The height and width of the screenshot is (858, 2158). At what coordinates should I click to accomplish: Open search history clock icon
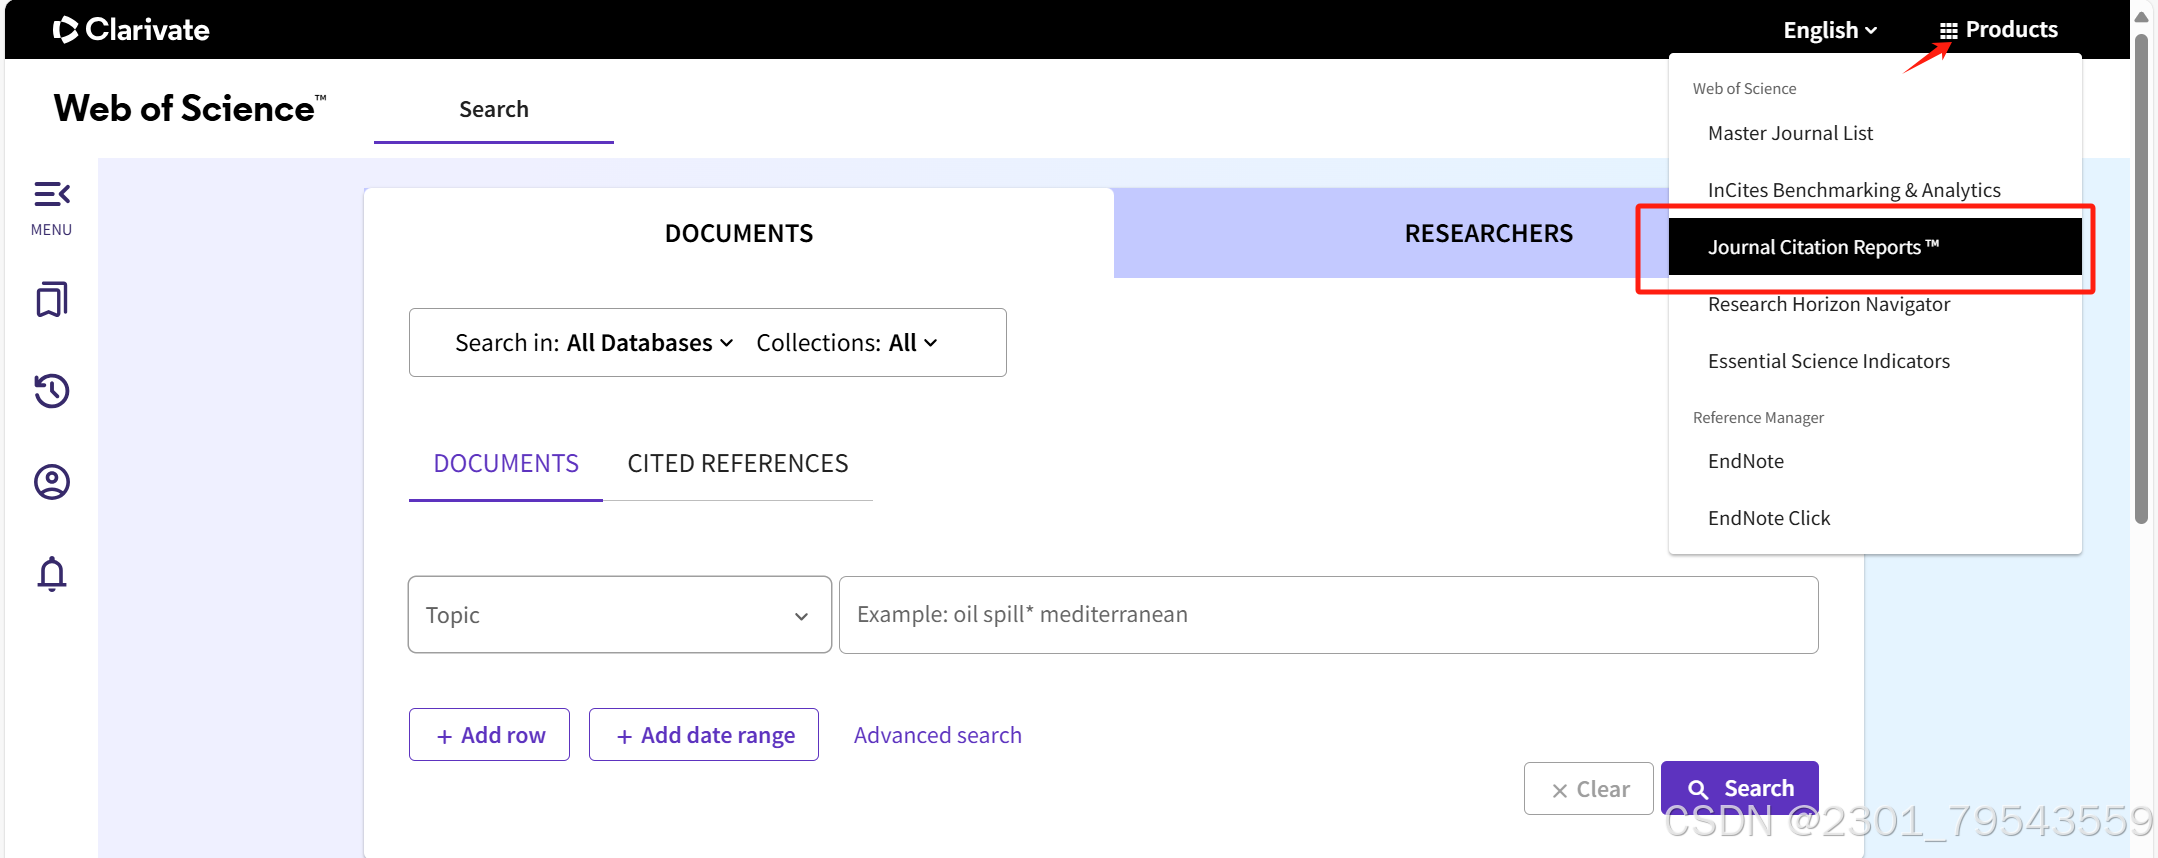52,390
